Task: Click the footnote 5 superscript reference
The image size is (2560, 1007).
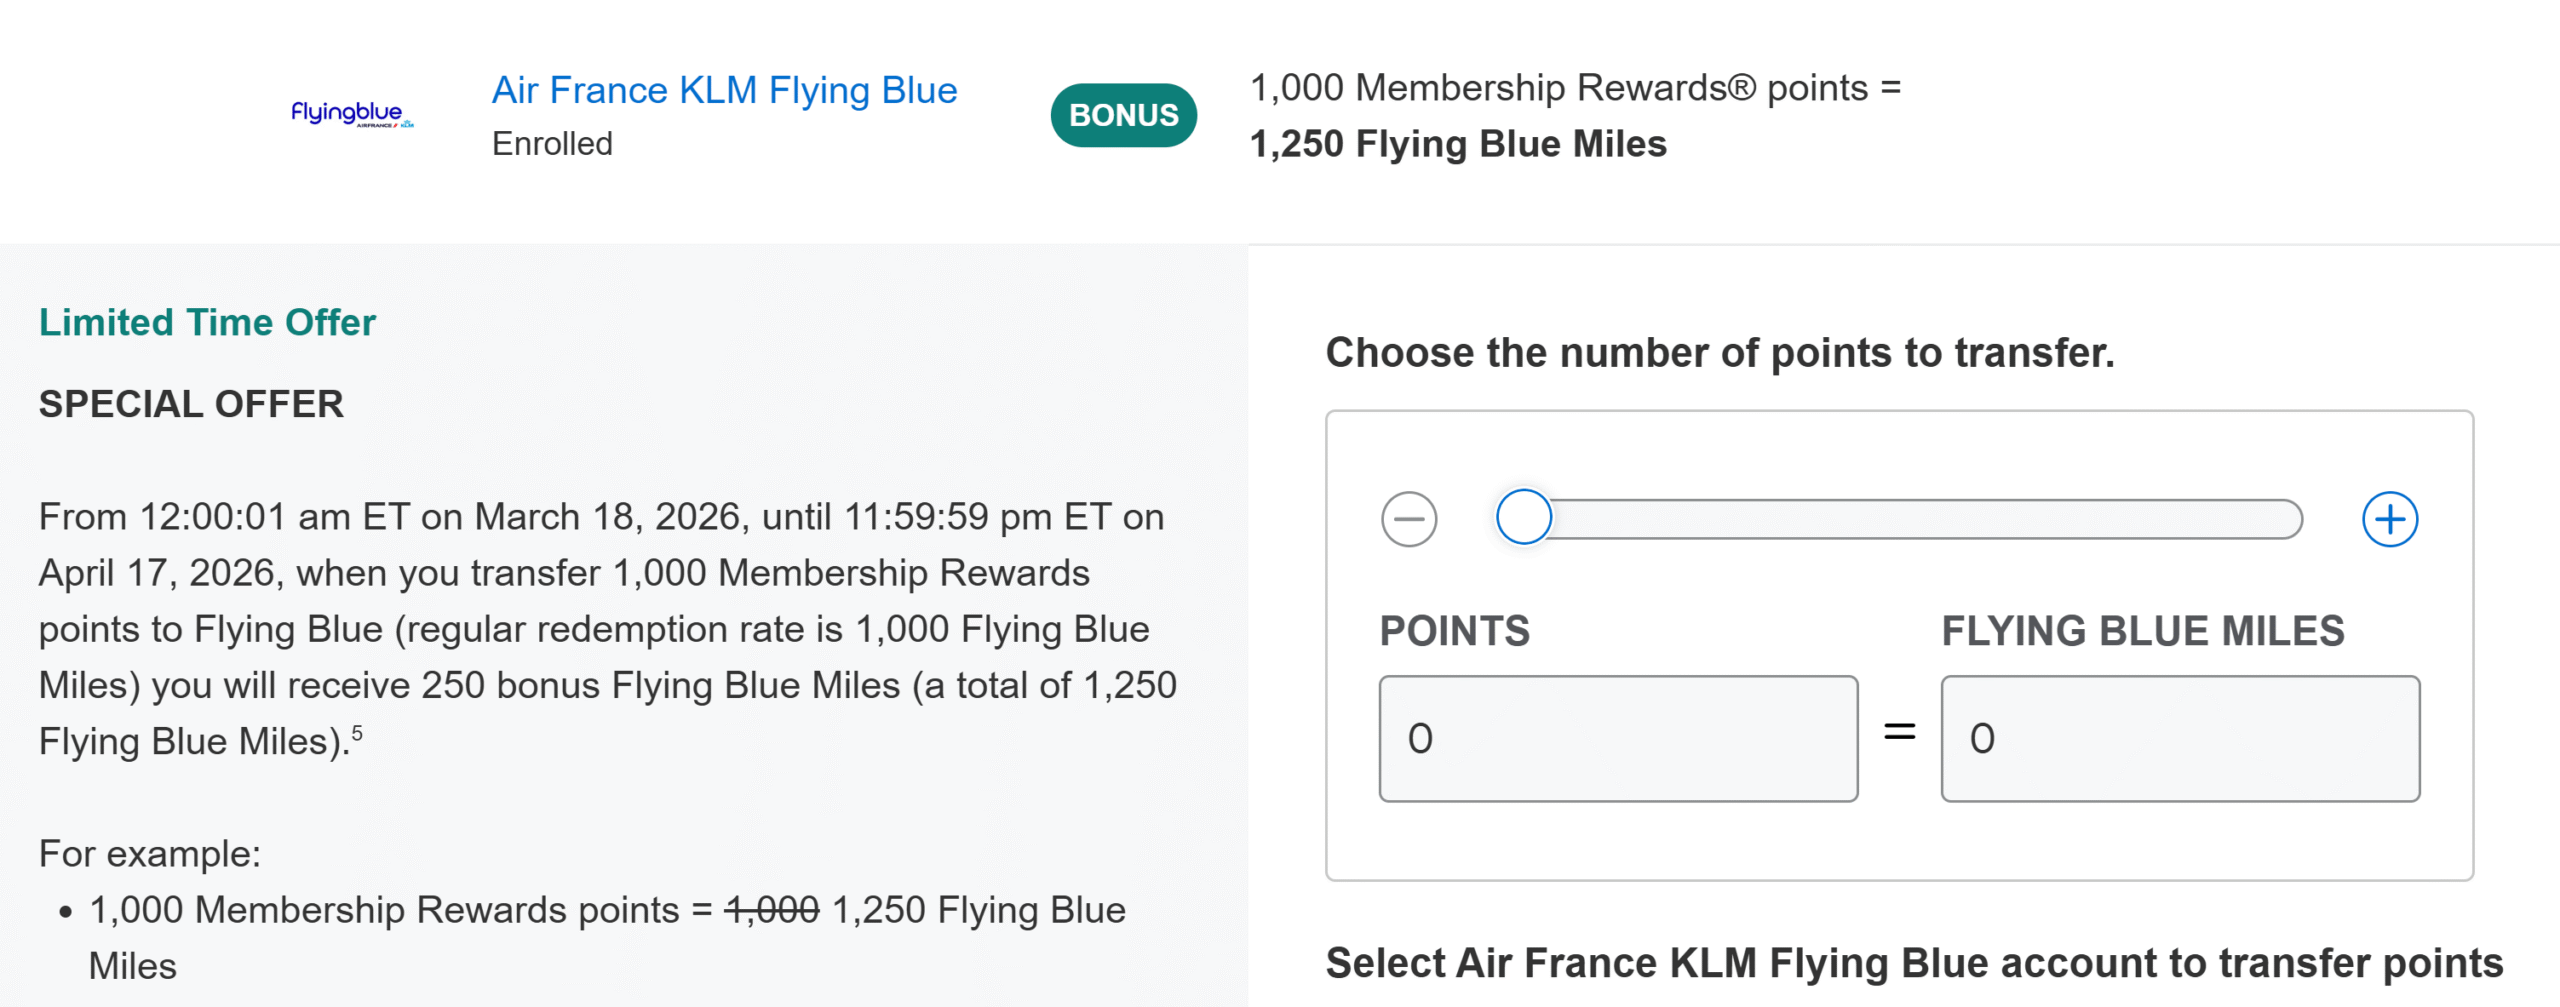Action: [x=357, y=733]
